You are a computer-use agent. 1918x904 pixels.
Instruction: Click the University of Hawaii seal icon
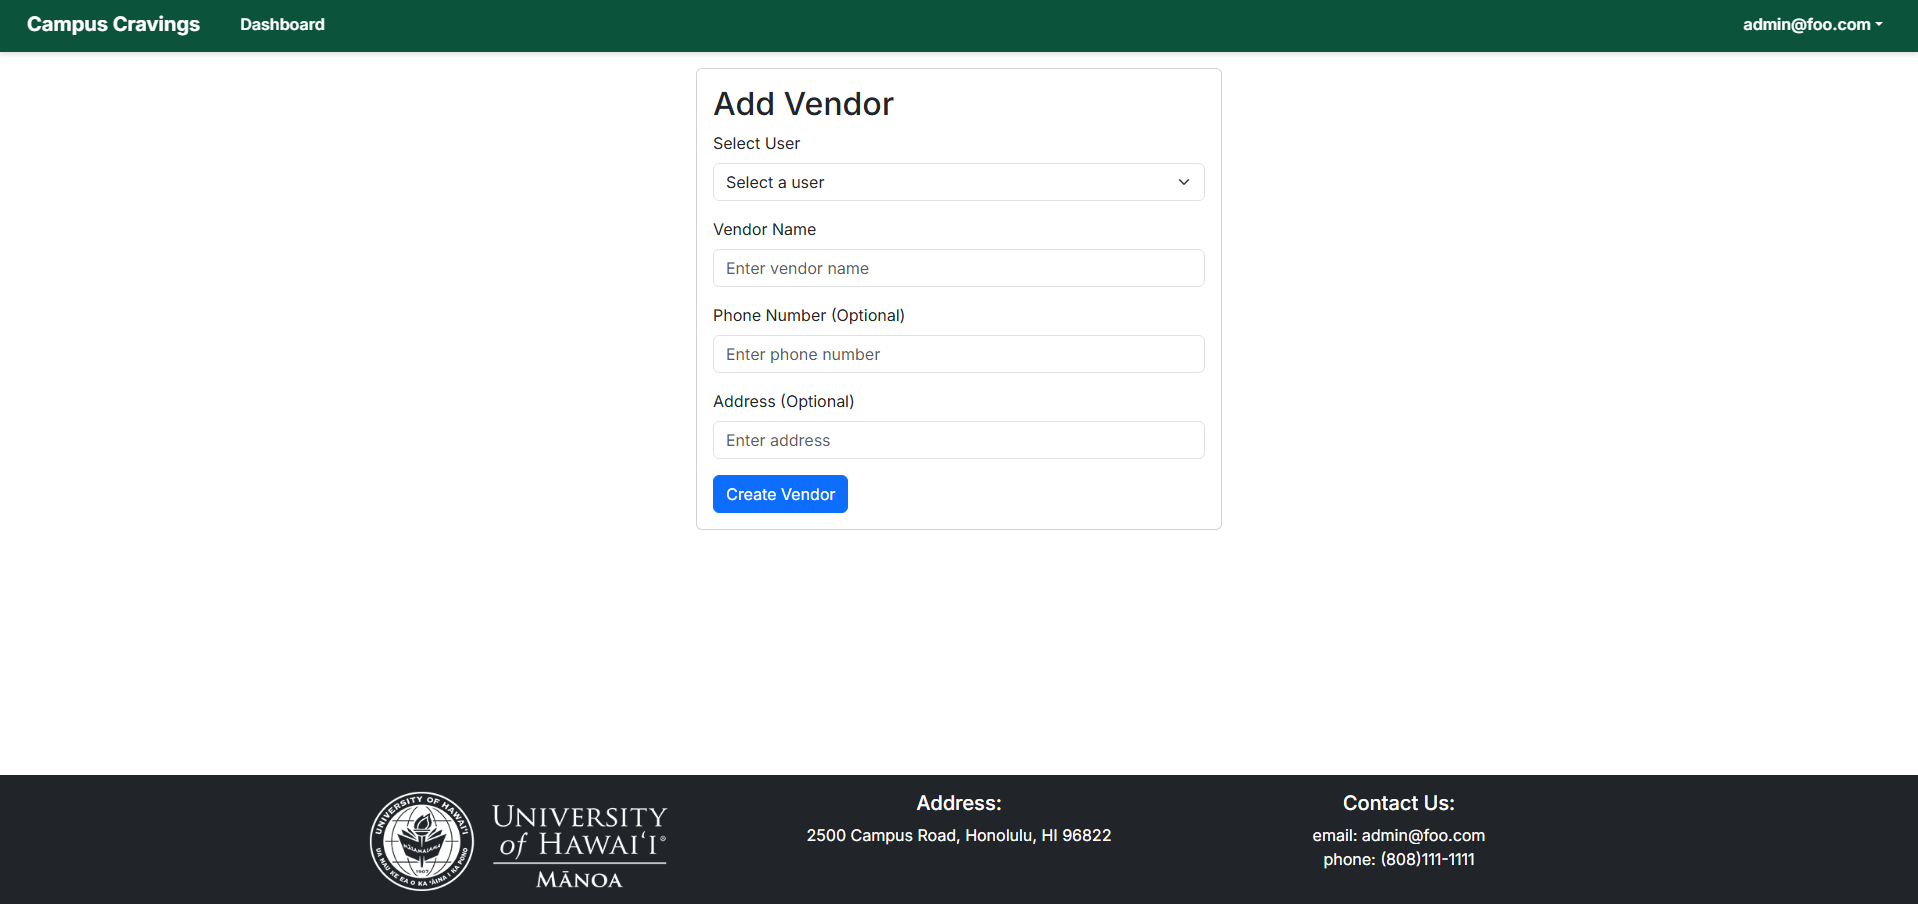click(422, 841)
